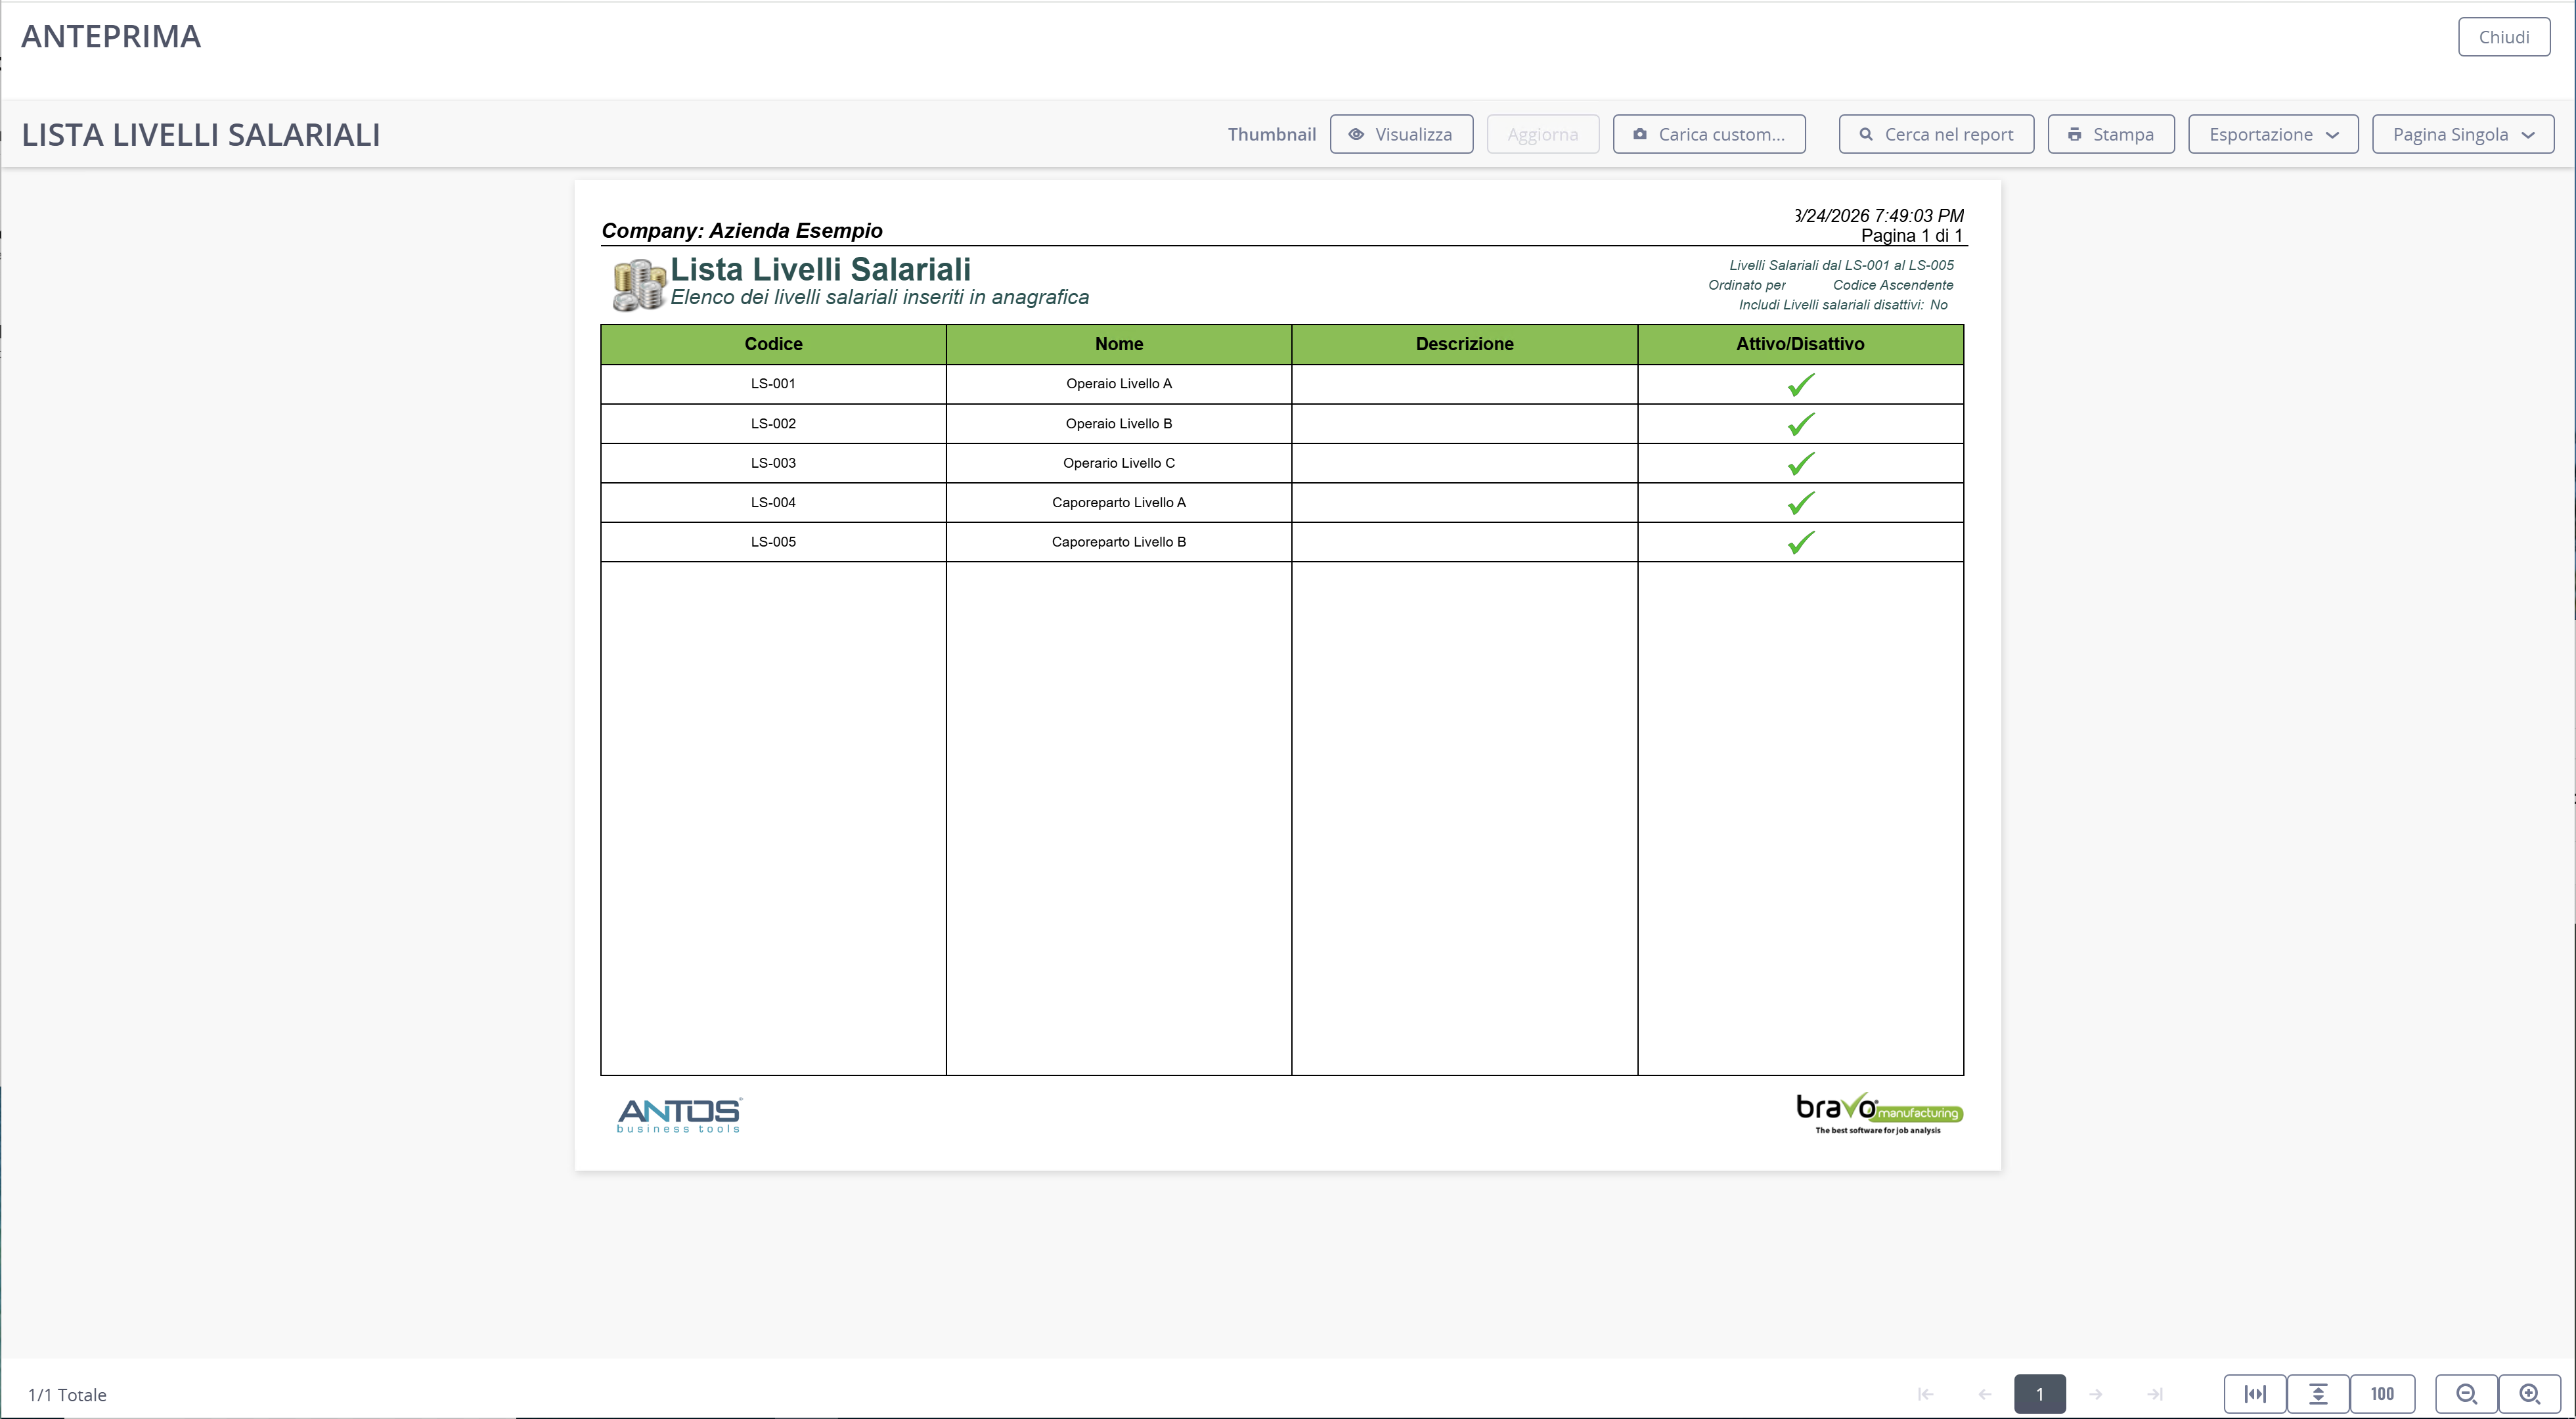The image size is (2576, 1419).
Task: Click the Visualizza button
Action: 1401,134
